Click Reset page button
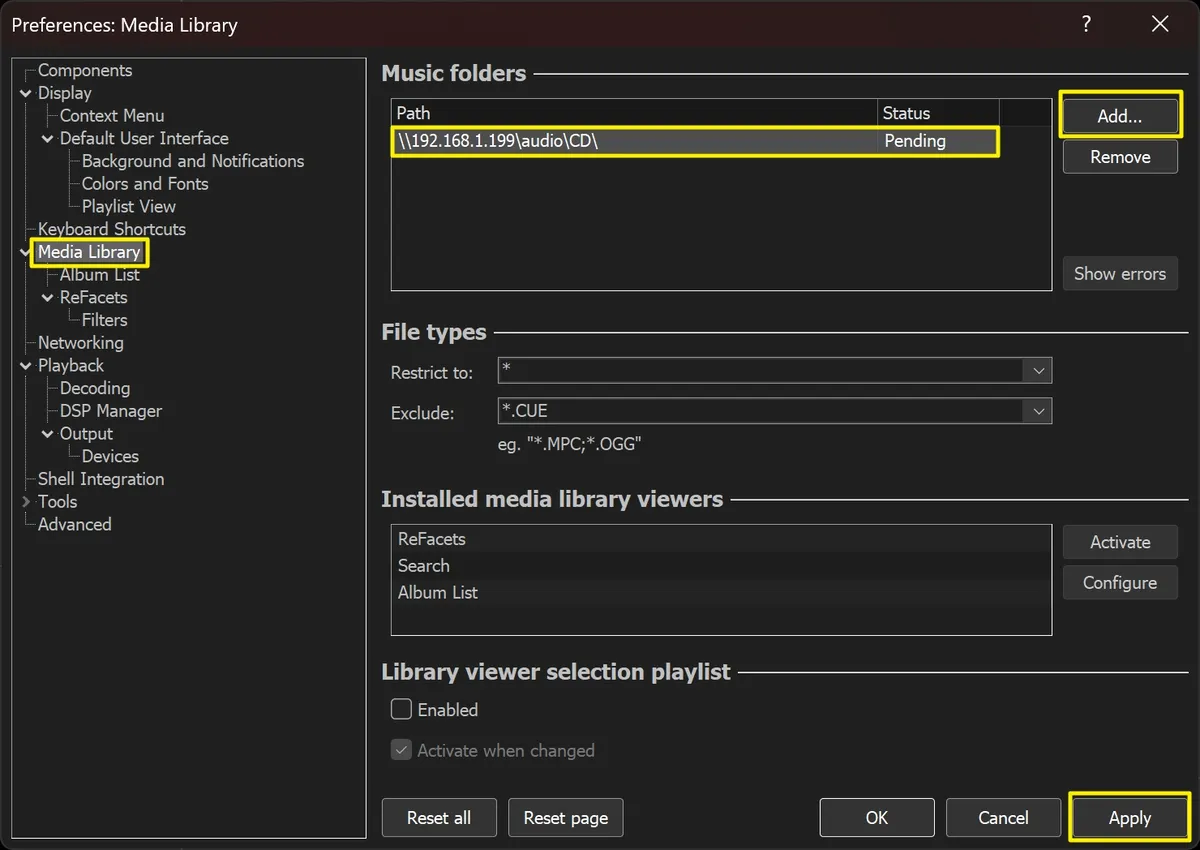1200x850 pixels. click(566, 818)
